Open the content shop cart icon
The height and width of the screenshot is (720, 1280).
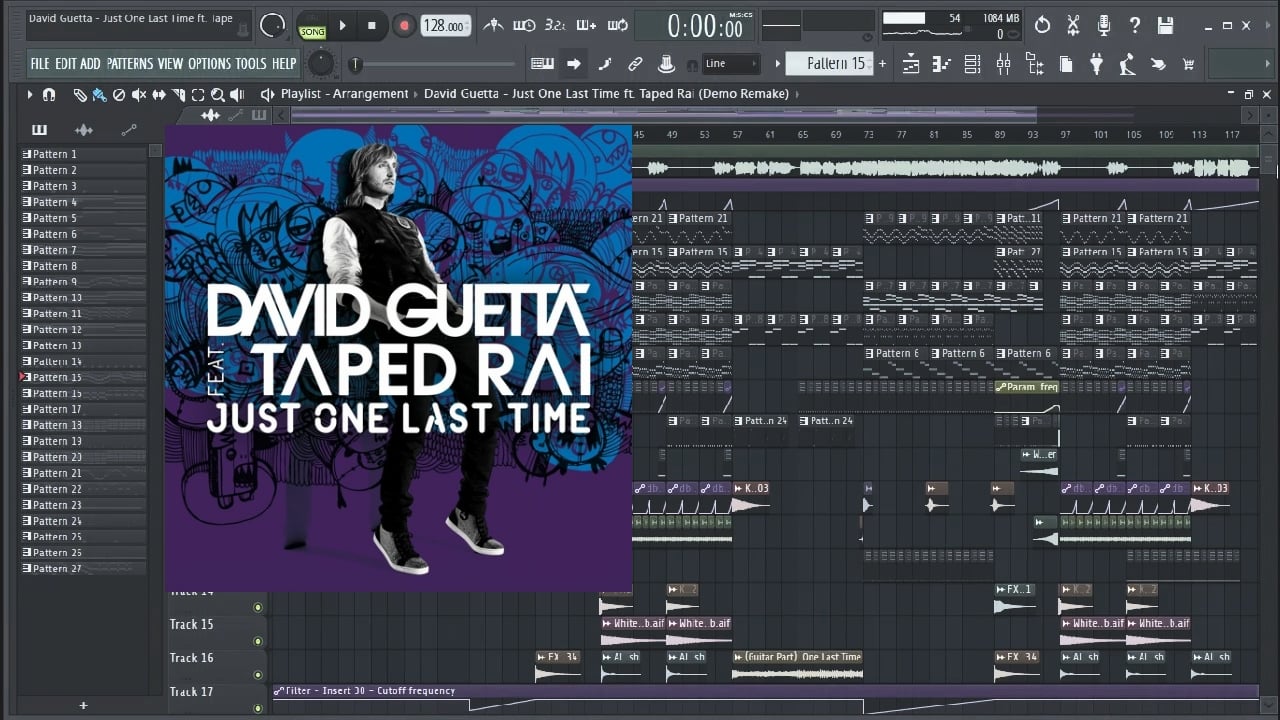click(x=1189, y=65)
